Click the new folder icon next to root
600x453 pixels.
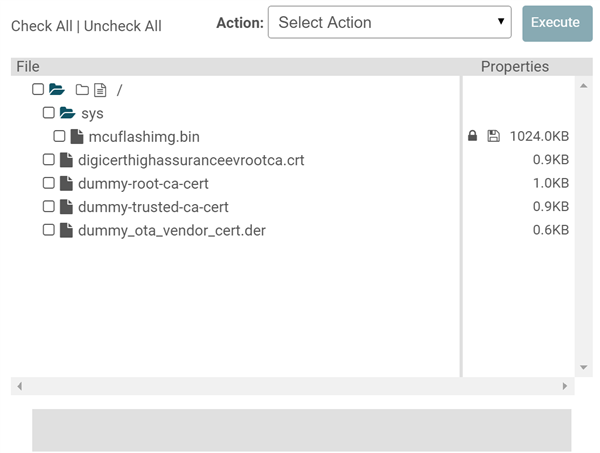pos(82,90)
